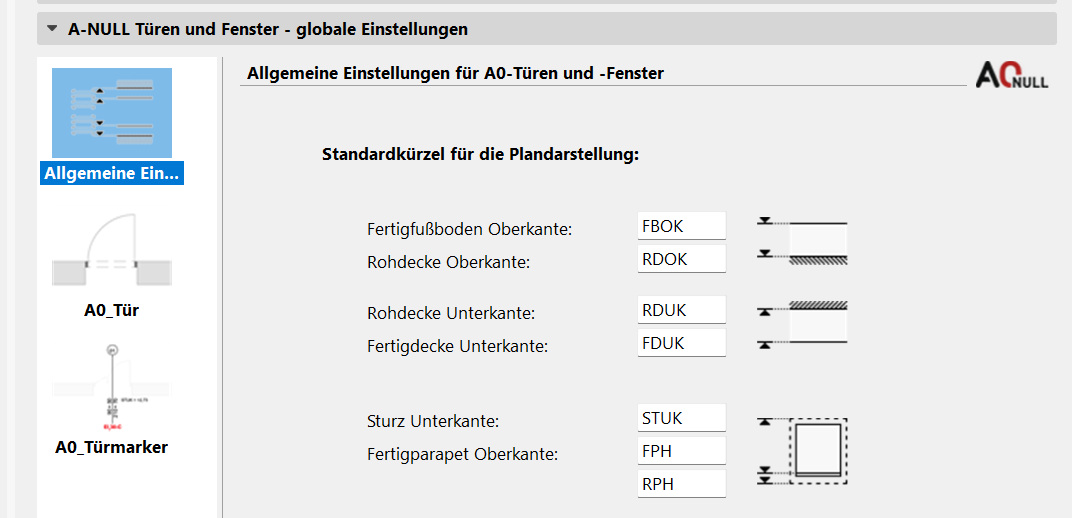Click the RPH abbreviation input field
The height and width of the screenshot is (518, 1072).
click(682, 484)
